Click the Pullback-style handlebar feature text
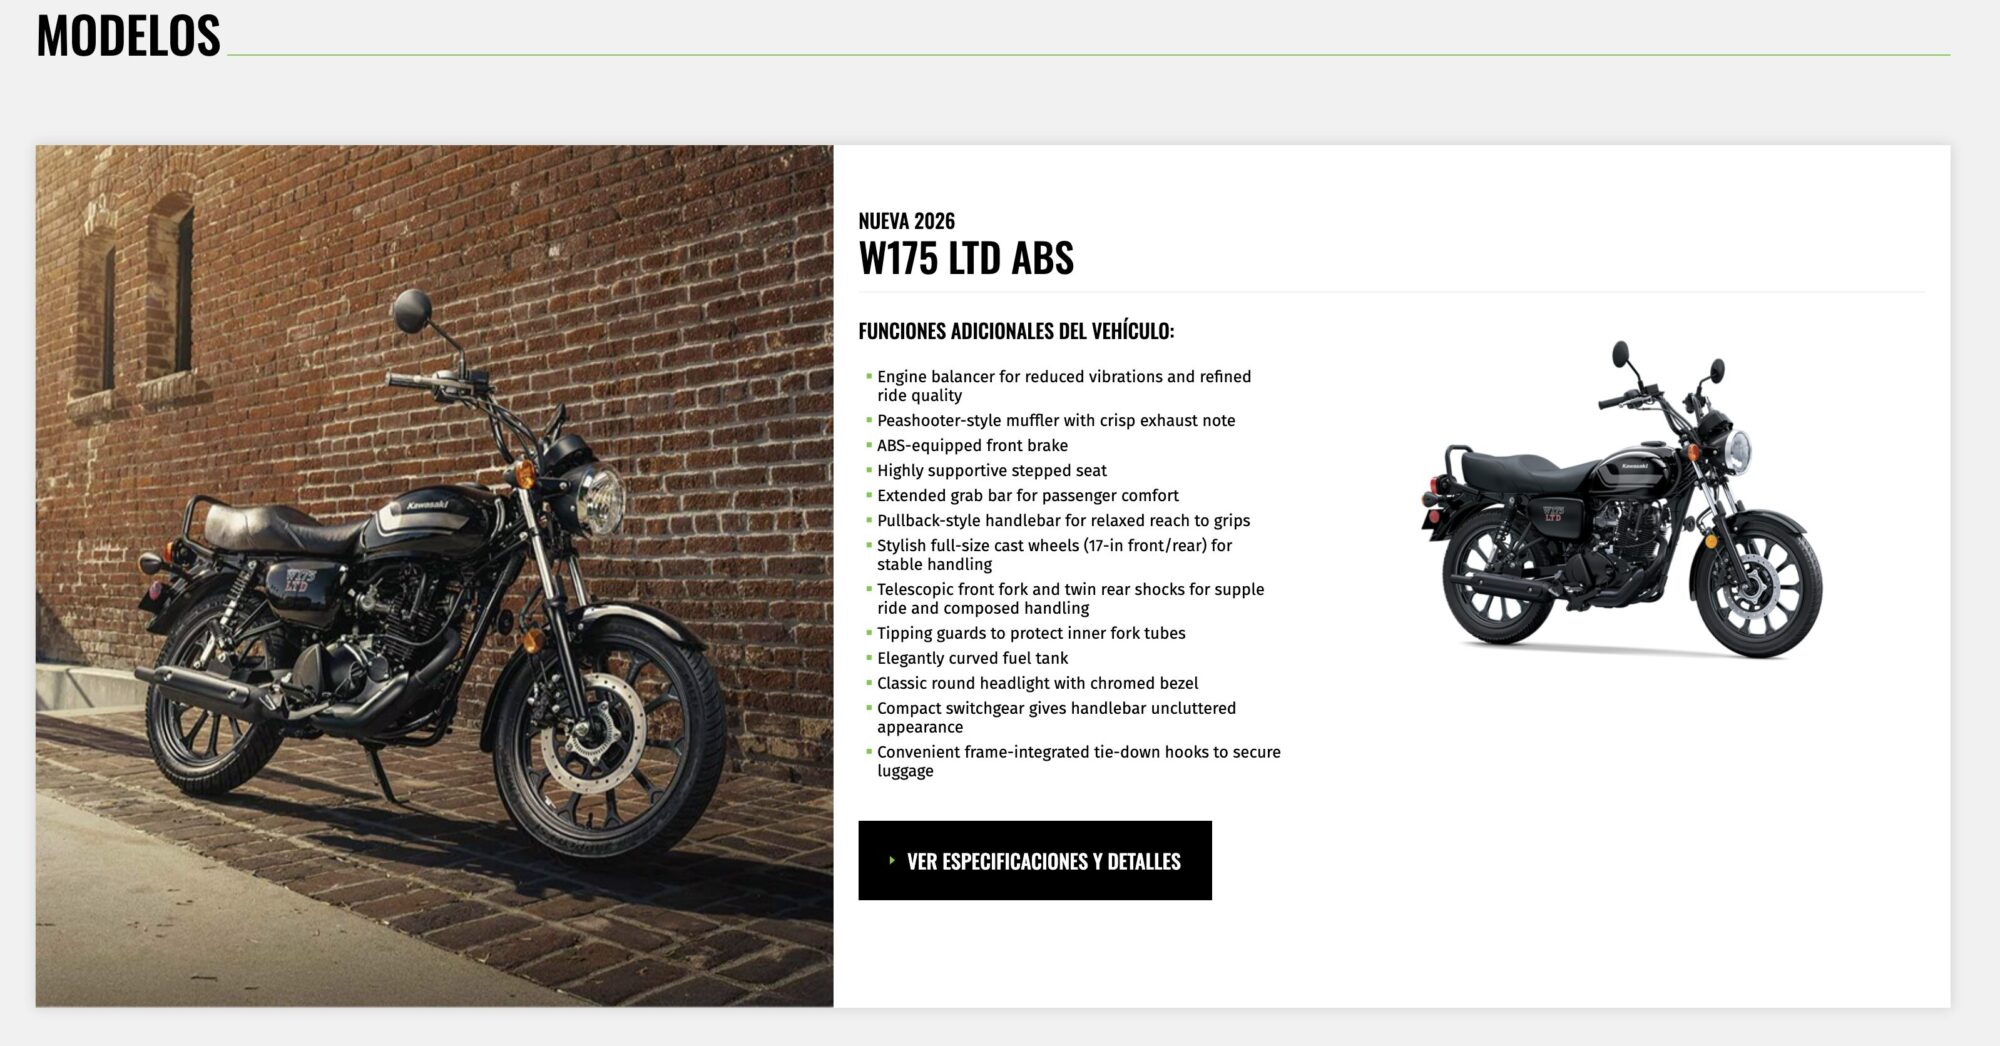 point(1063,521)
